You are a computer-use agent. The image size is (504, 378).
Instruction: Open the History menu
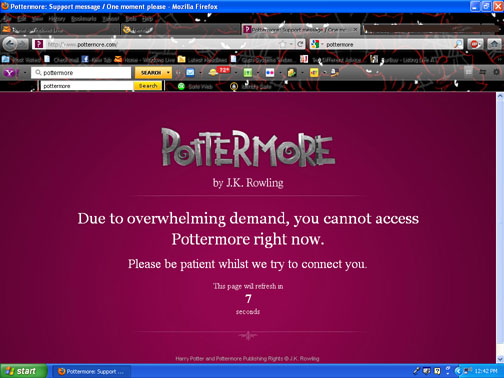(x=57, y=19)
